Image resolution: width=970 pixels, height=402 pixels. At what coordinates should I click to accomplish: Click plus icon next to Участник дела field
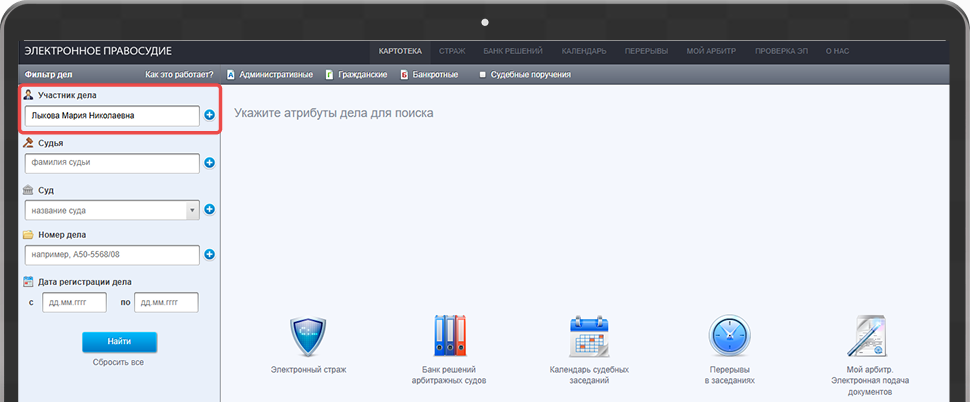(210, 115)
